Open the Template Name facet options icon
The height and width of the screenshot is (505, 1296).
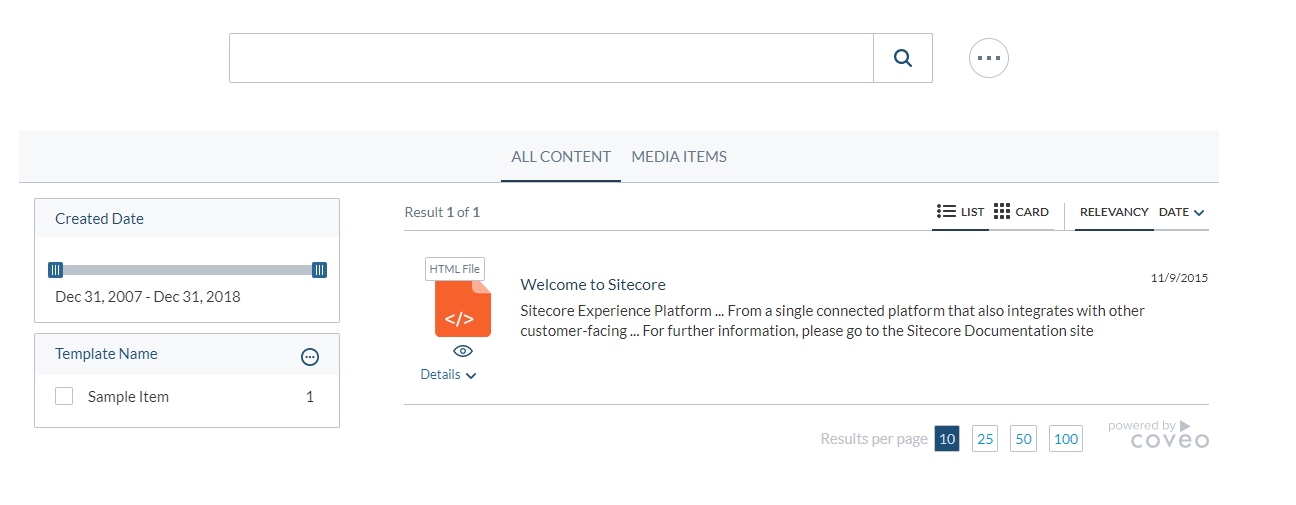[x=310, y=357]
